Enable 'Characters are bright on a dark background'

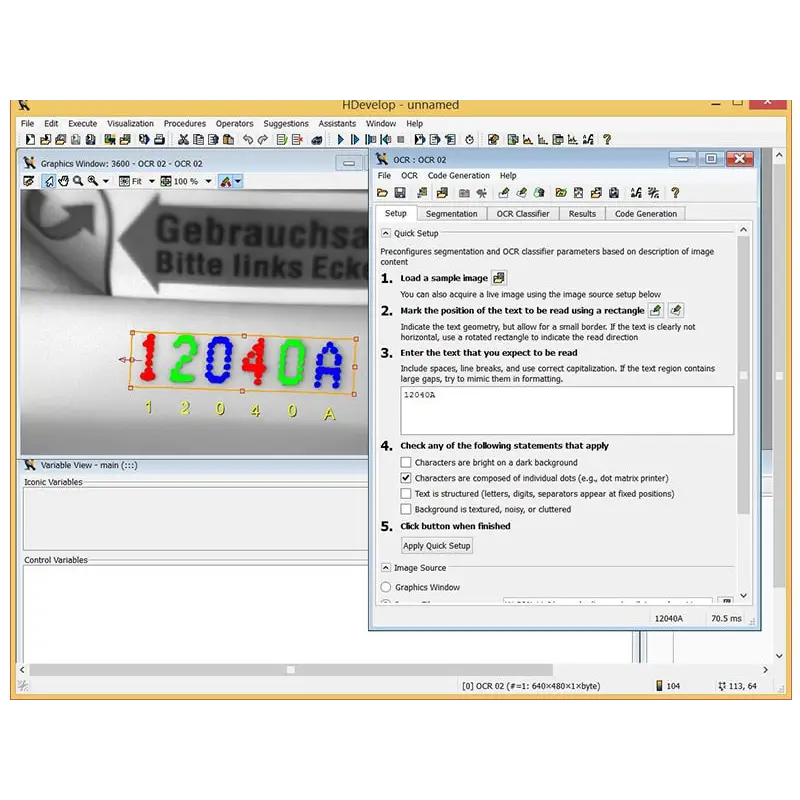[x=406, y=463]
